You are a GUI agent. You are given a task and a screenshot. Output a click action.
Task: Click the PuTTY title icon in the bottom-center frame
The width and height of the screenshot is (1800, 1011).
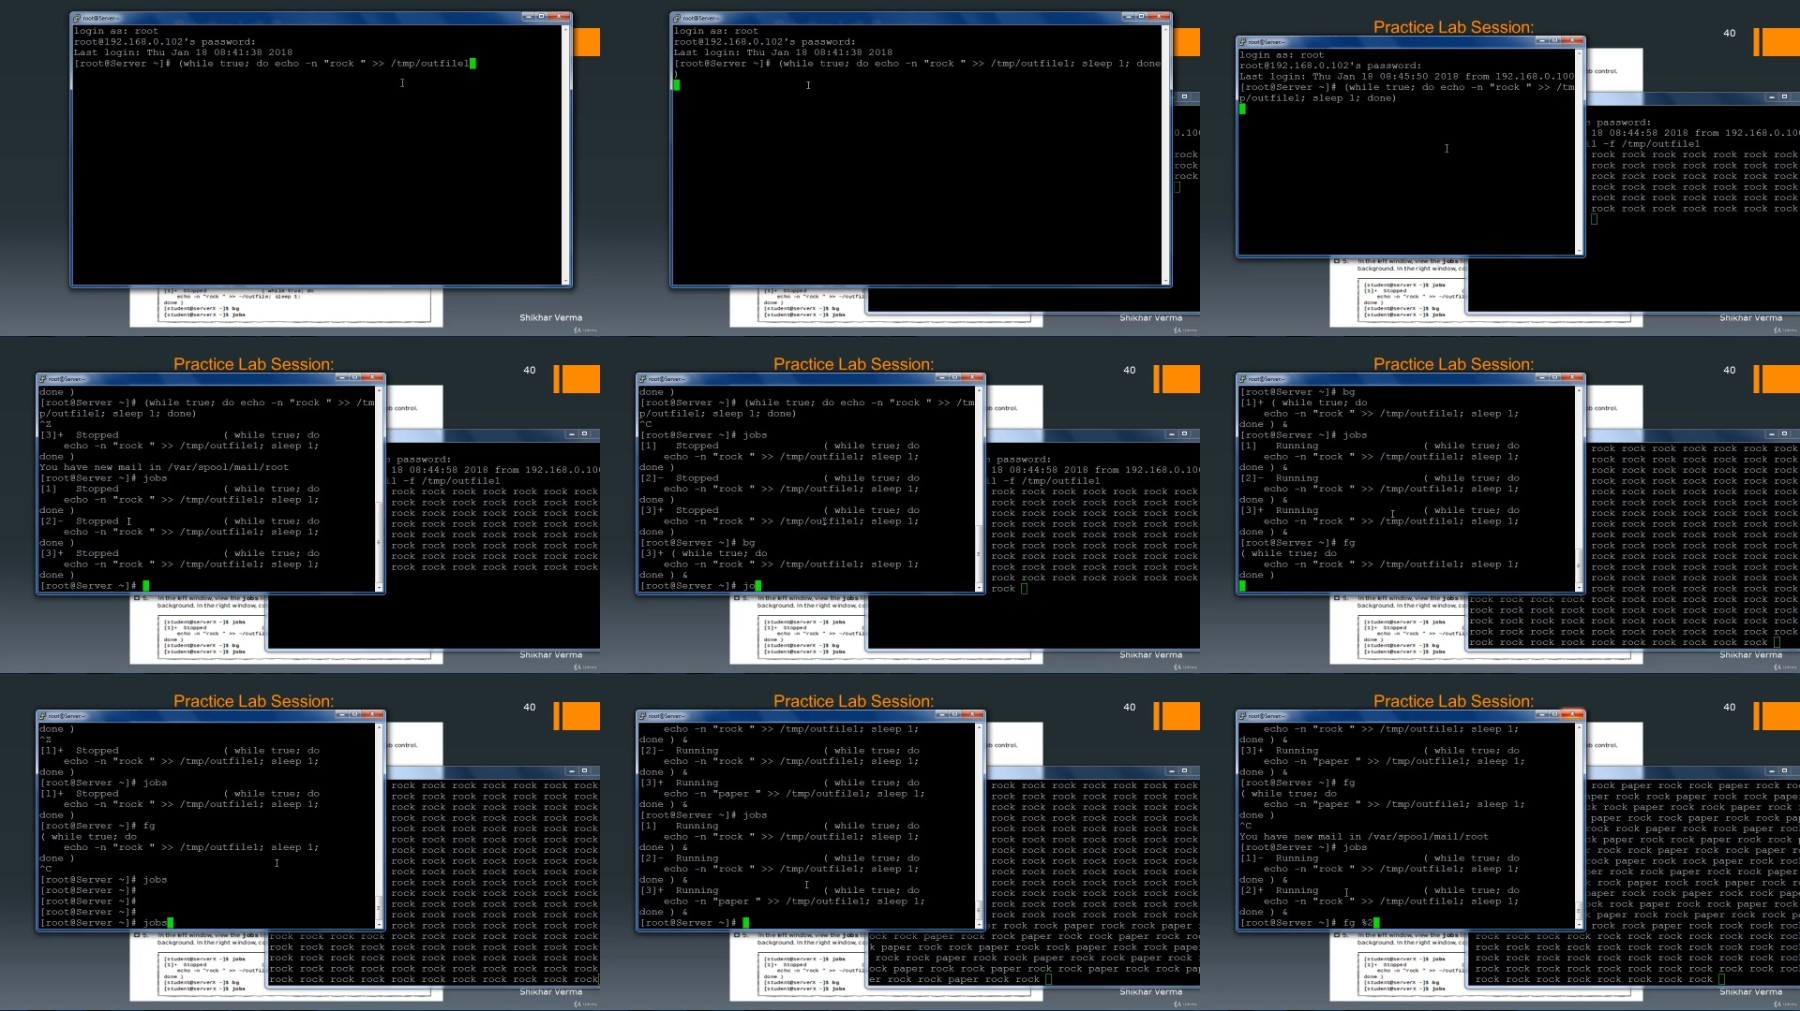click(x=643, y=716)
